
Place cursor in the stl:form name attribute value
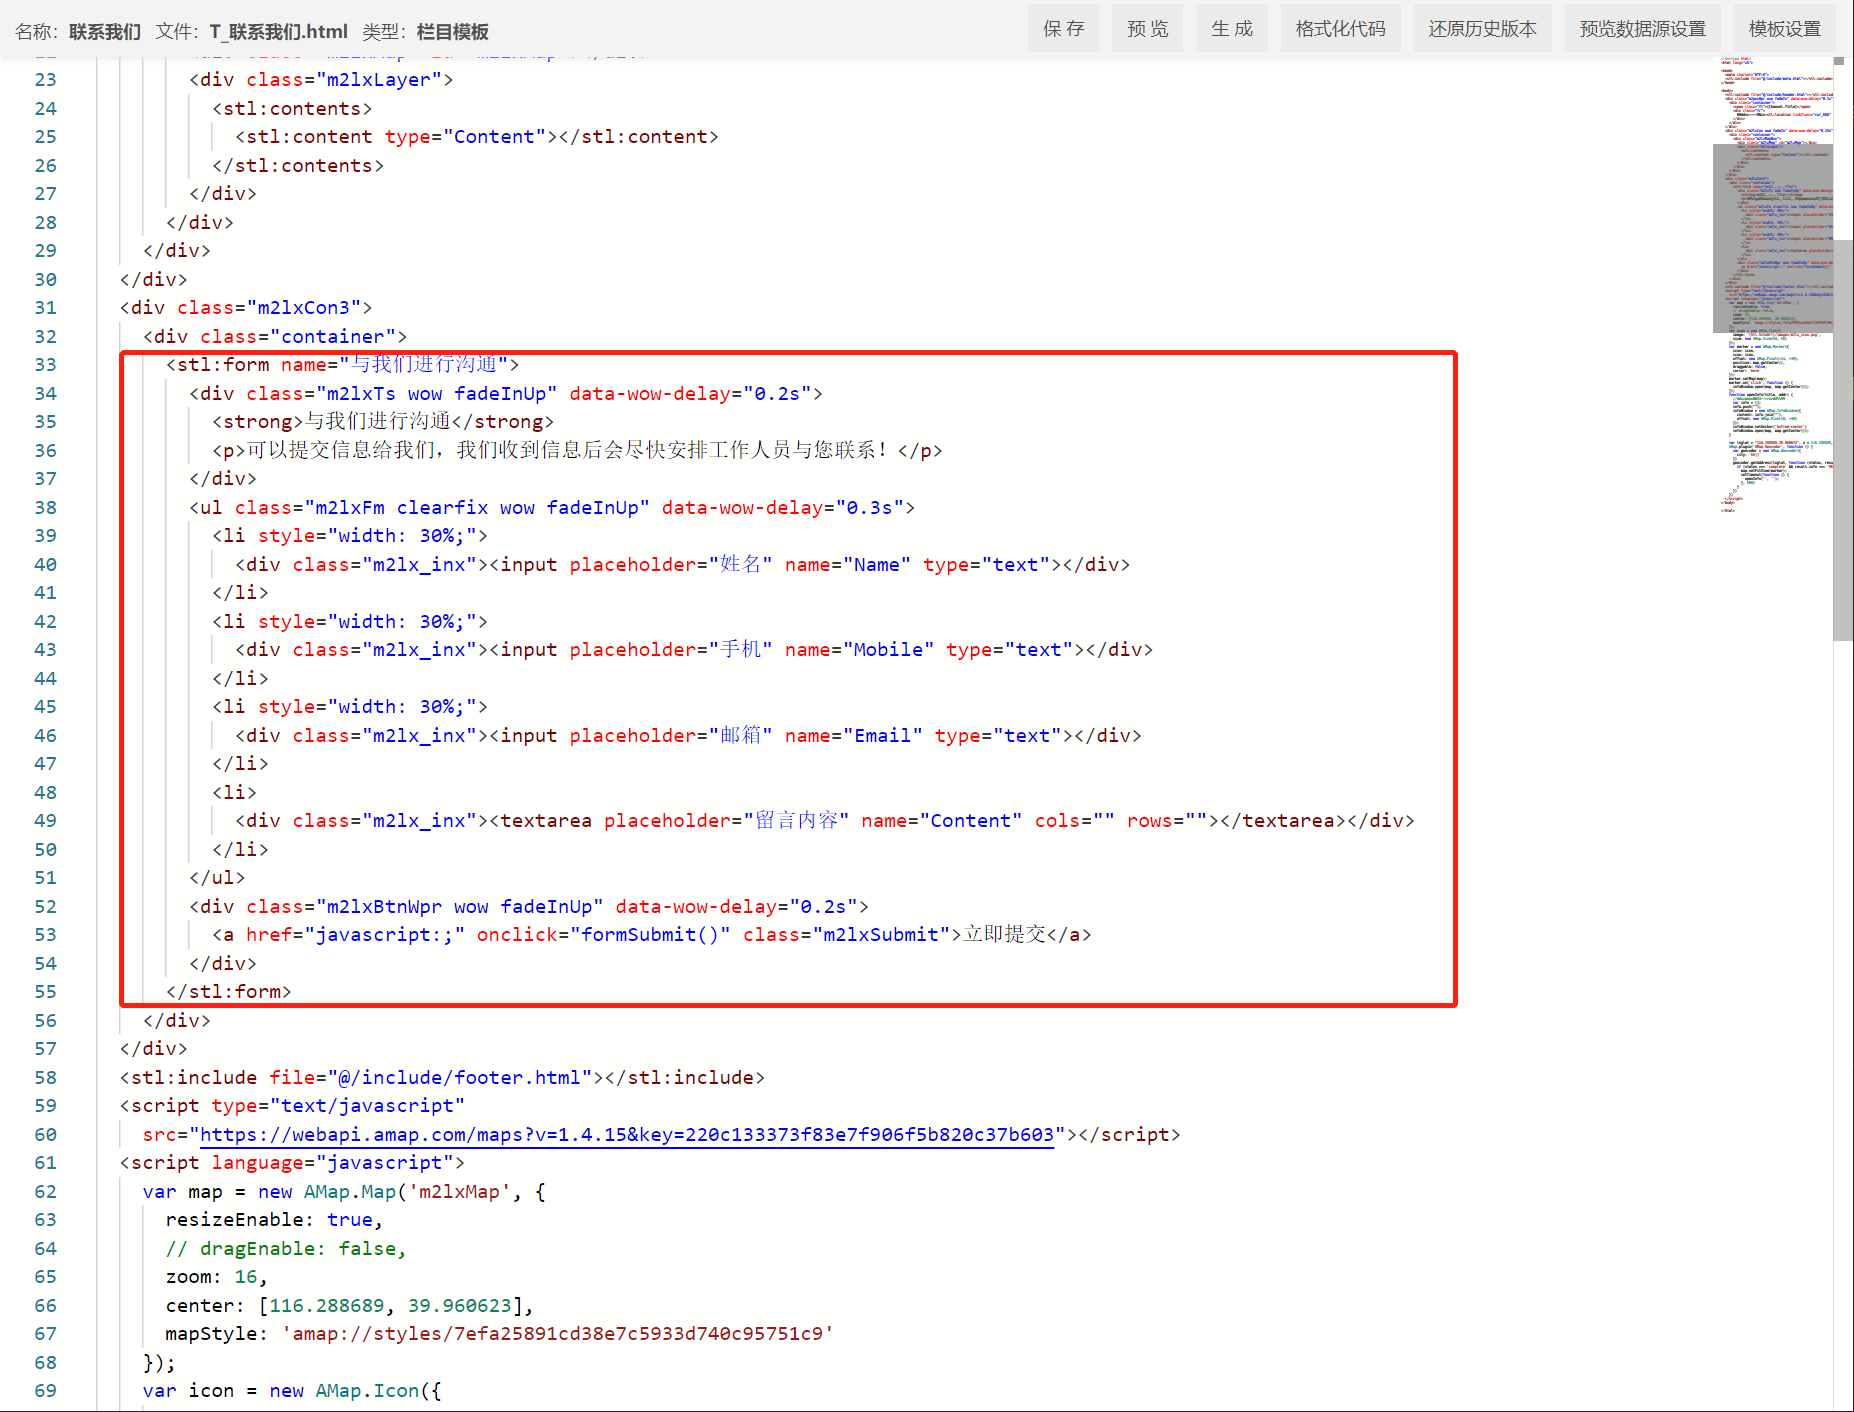(x=424, y=365)
